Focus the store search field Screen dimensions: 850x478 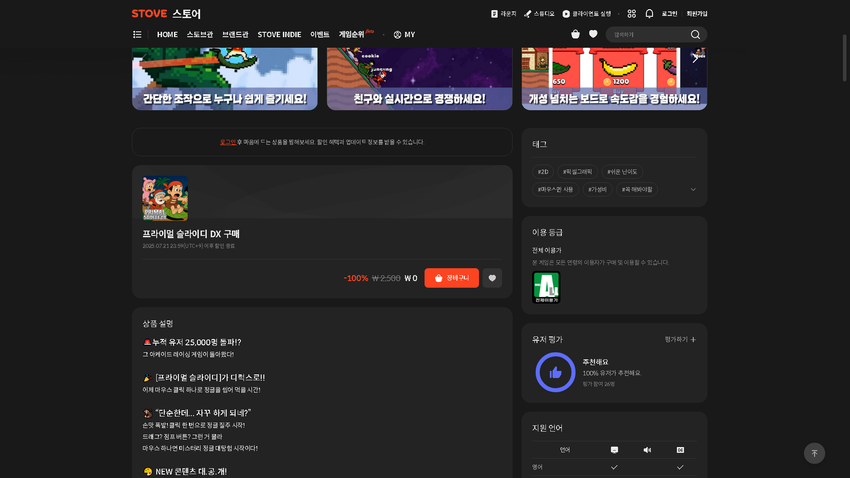point(649,34)
